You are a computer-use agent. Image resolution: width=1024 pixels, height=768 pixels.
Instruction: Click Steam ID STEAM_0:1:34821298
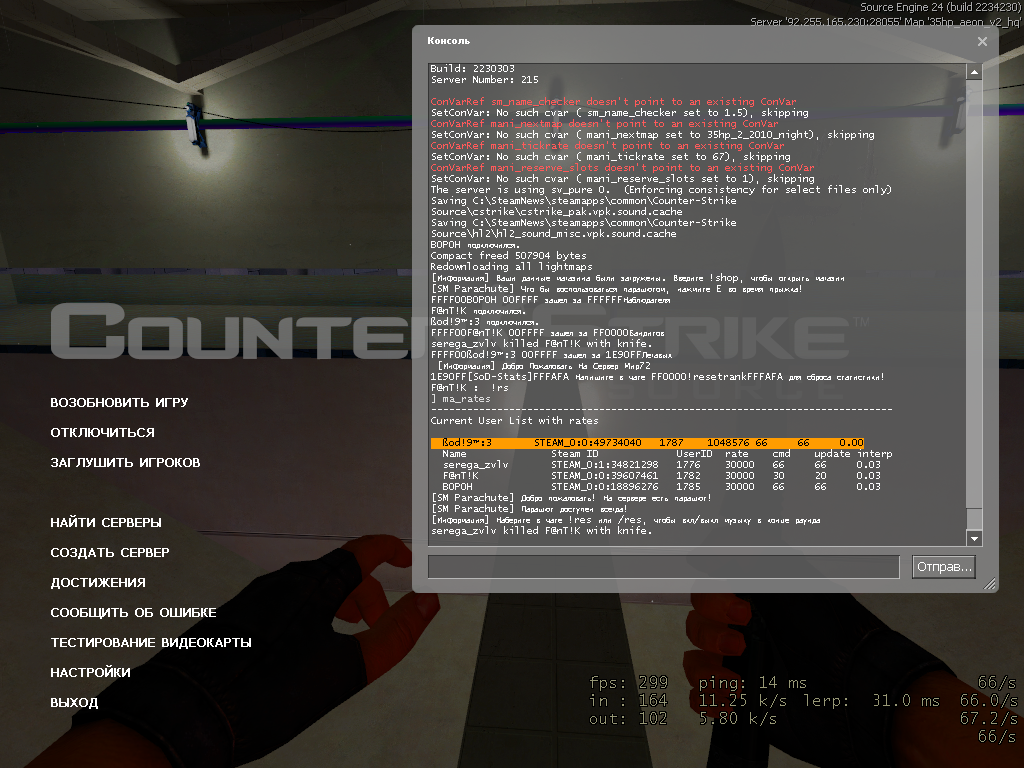coord(605,465)
